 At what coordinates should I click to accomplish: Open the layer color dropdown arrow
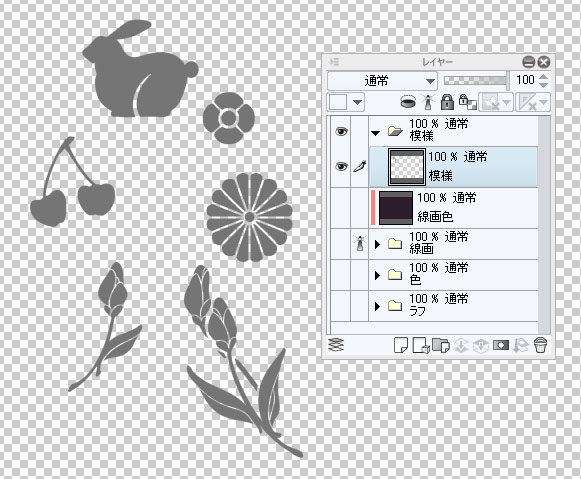coord(357,102)
